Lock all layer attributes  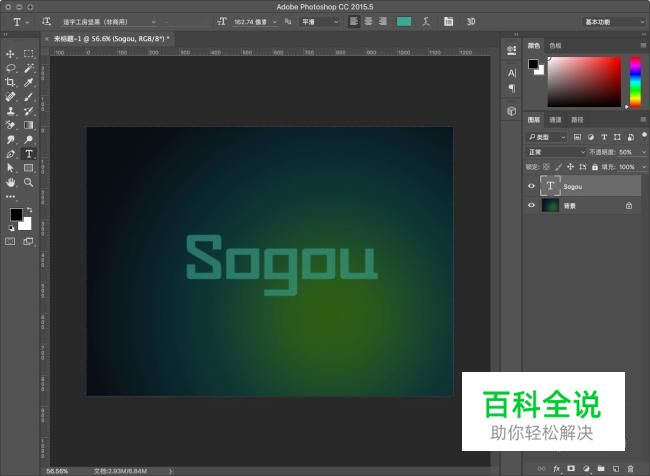click(x=595, y=167)
